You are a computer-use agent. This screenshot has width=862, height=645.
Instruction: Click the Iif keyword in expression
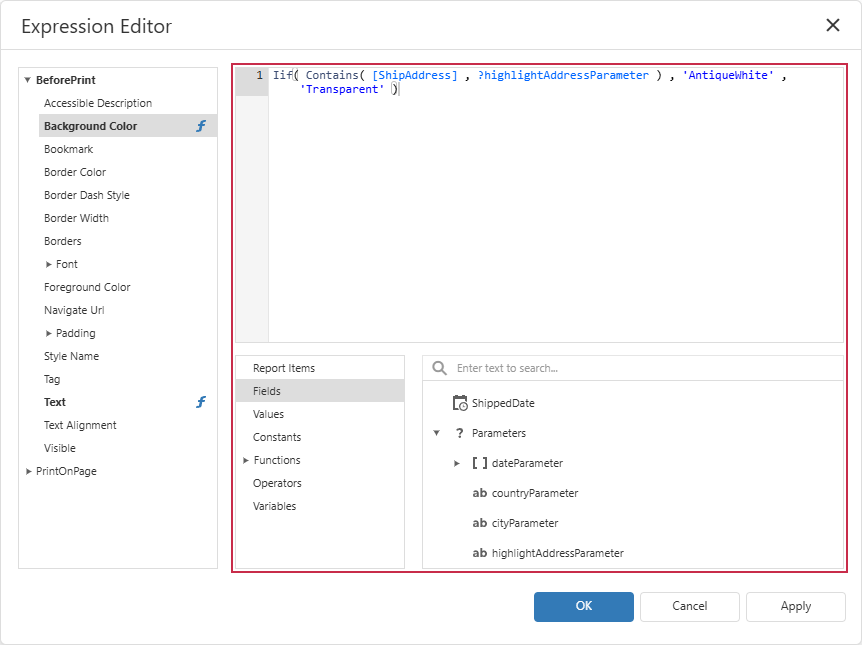click(x=283, y=75)
